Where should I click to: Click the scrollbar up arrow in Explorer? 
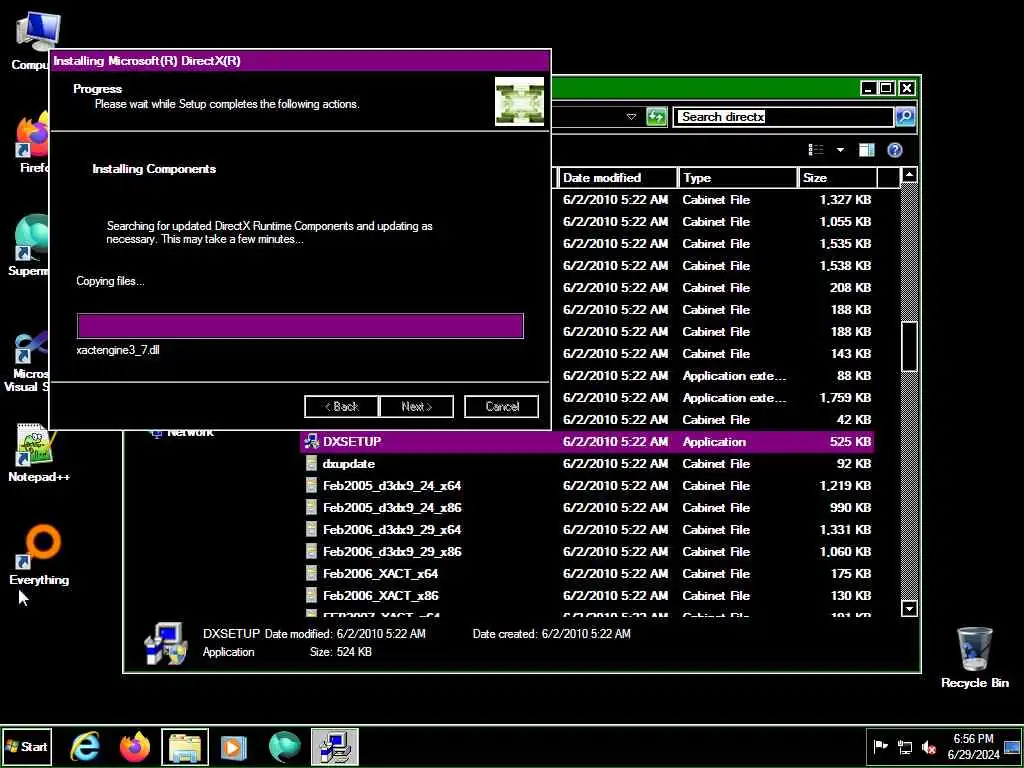pos(910,175)
